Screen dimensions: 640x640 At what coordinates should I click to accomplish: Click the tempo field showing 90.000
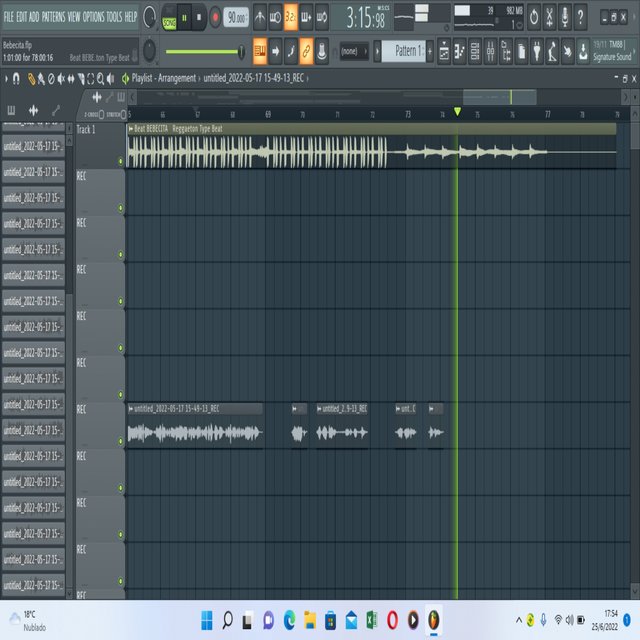point(236,18)
